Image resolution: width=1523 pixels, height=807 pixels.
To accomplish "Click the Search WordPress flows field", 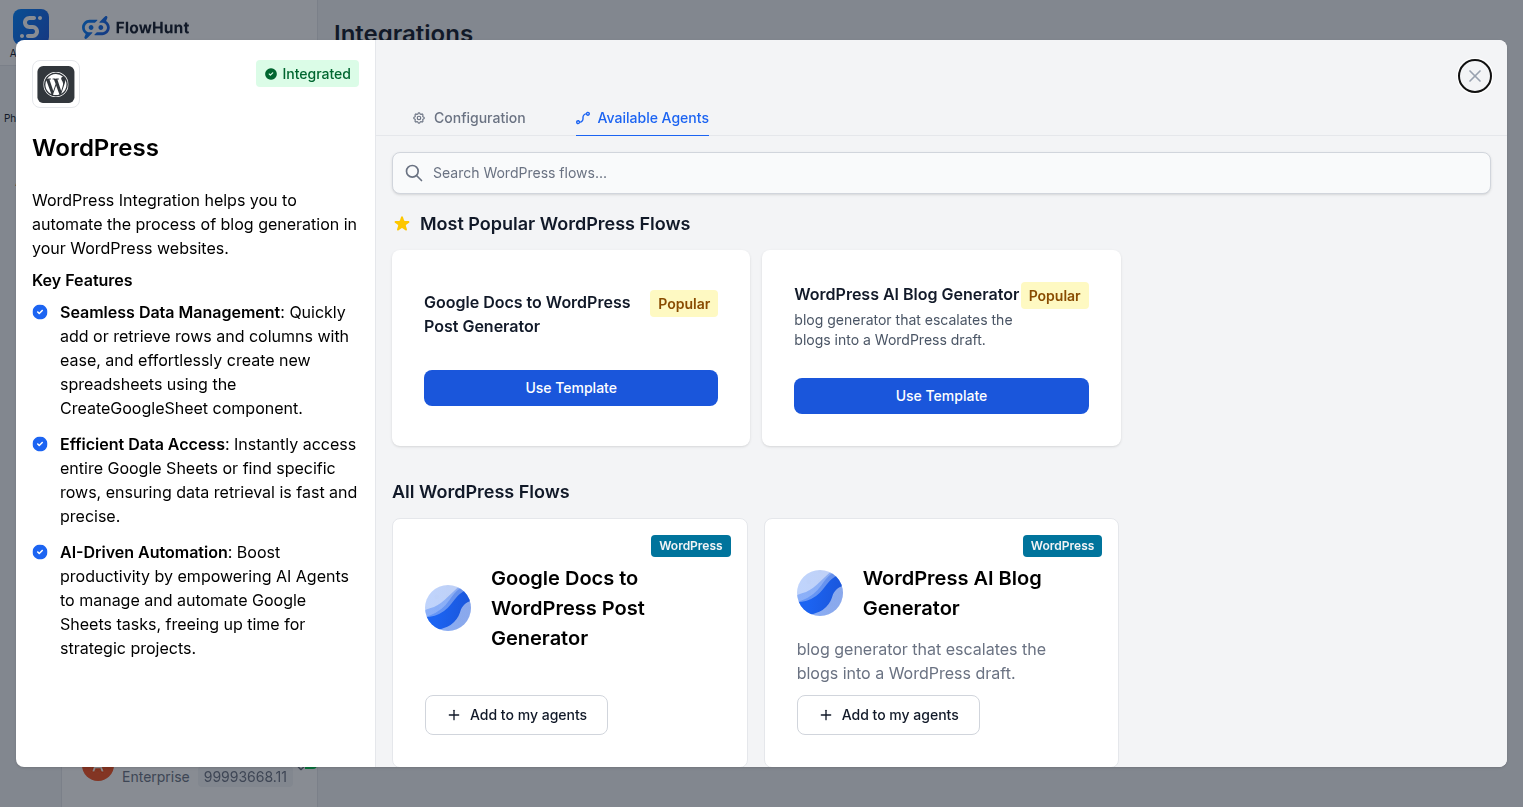I will pyautogui.click(x=940, y=173).
